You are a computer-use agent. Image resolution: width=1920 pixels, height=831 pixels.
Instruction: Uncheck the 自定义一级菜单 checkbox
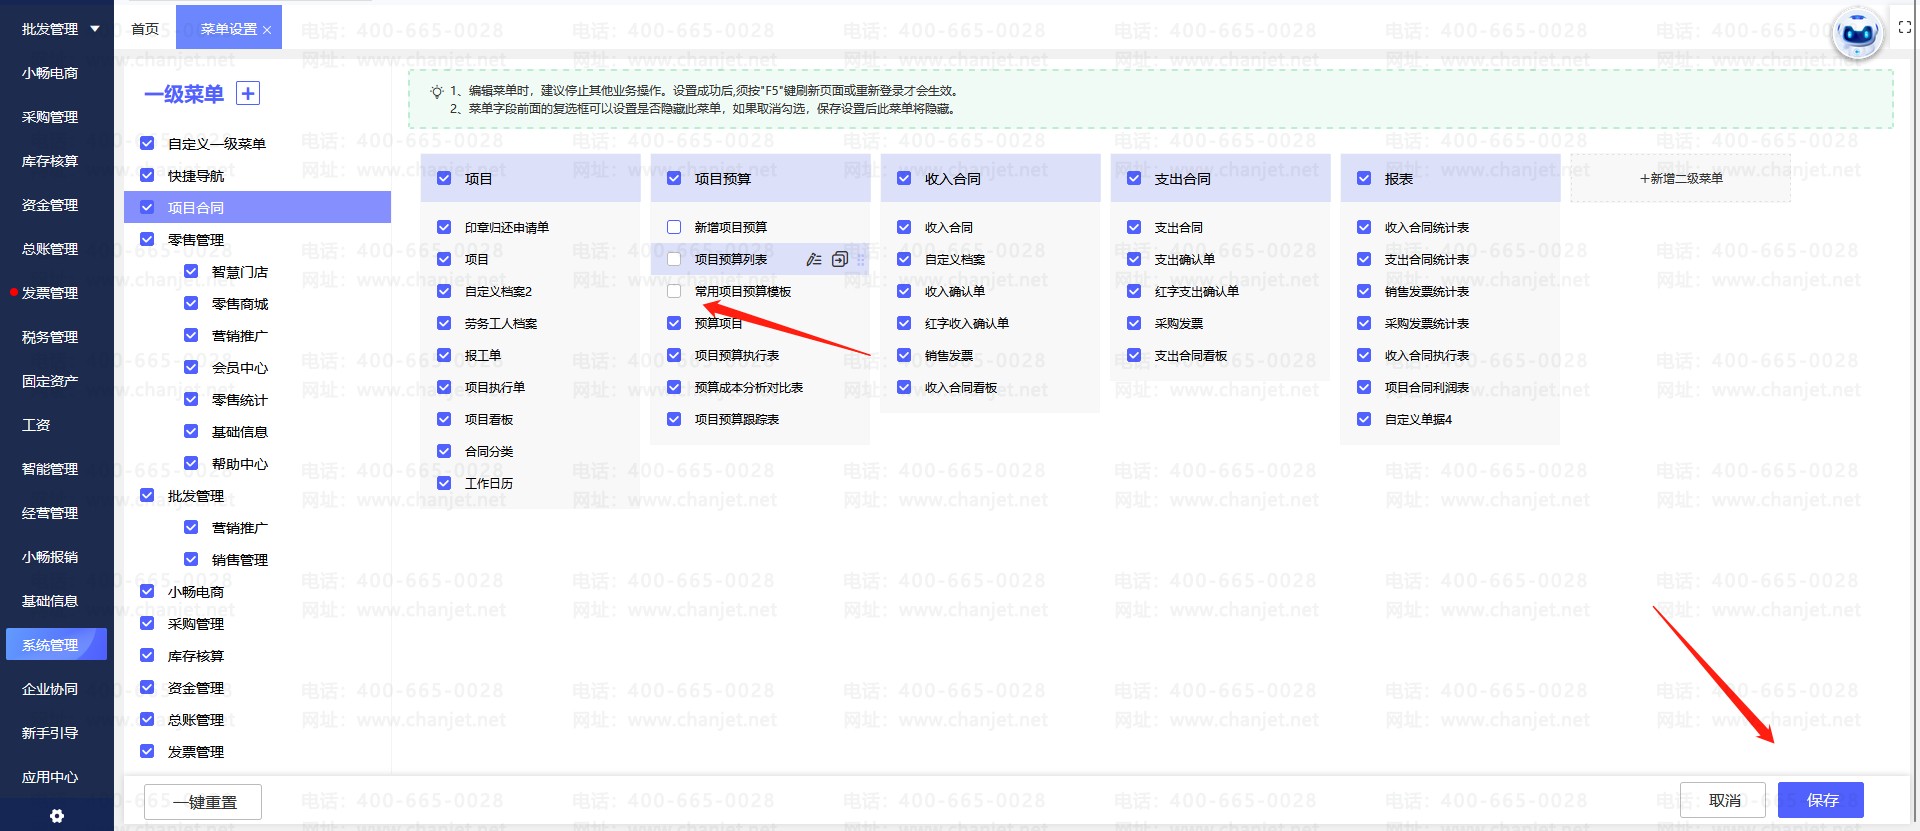[147, 144]
